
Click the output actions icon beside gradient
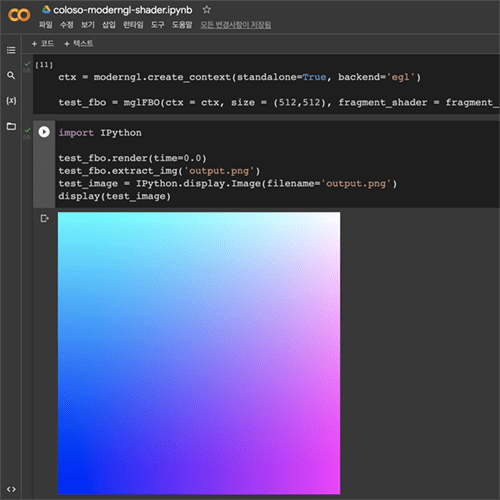pyautogui.click(x=44, y=218)
